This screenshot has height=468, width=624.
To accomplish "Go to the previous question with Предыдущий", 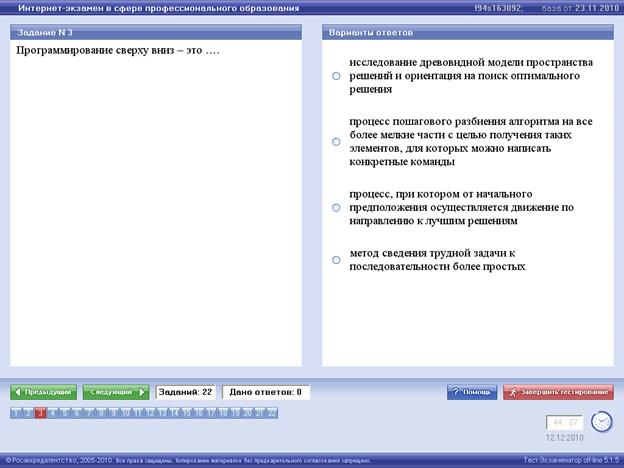I will [42, 392].
